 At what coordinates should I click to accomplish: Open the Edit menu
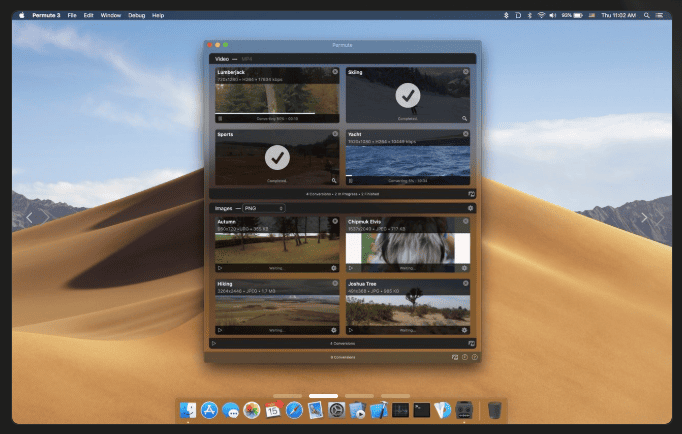(x=88, y=15)
